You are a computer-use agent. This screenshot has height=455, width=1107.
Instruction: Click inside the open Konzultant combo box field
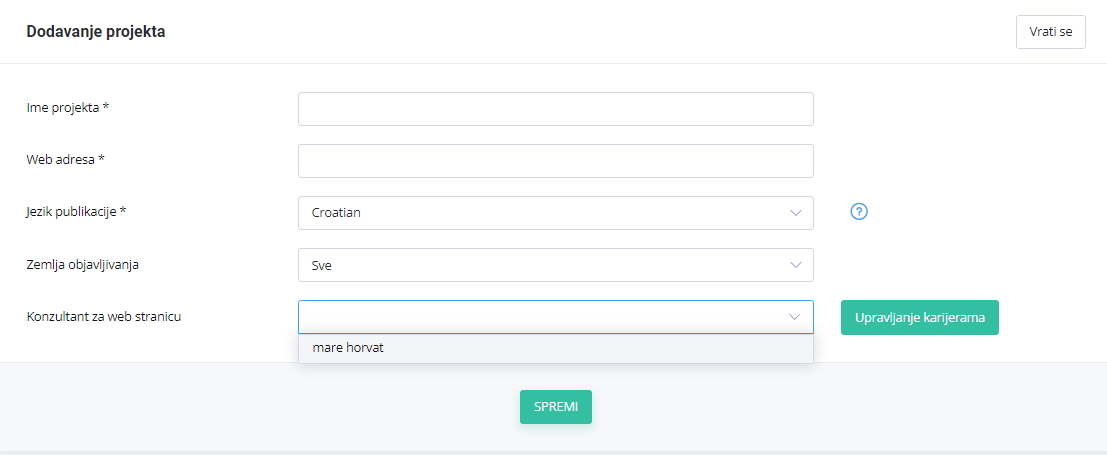click(x=540, y=317)
